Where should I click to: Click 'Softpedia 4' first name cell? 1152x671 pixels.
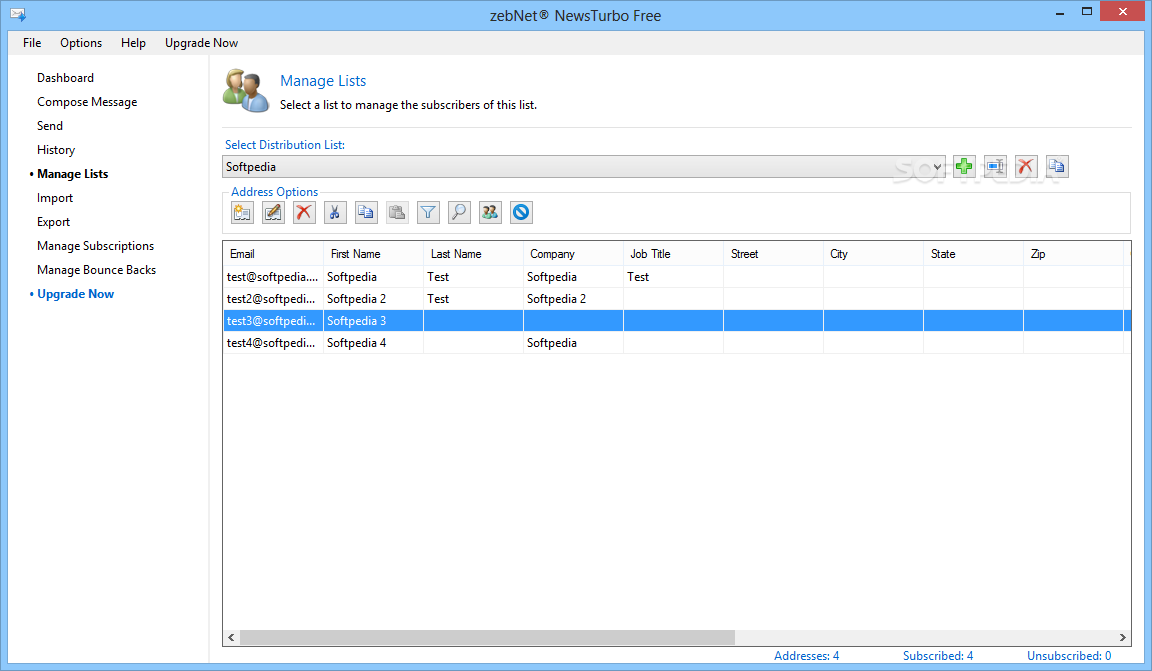pos(373,343)
